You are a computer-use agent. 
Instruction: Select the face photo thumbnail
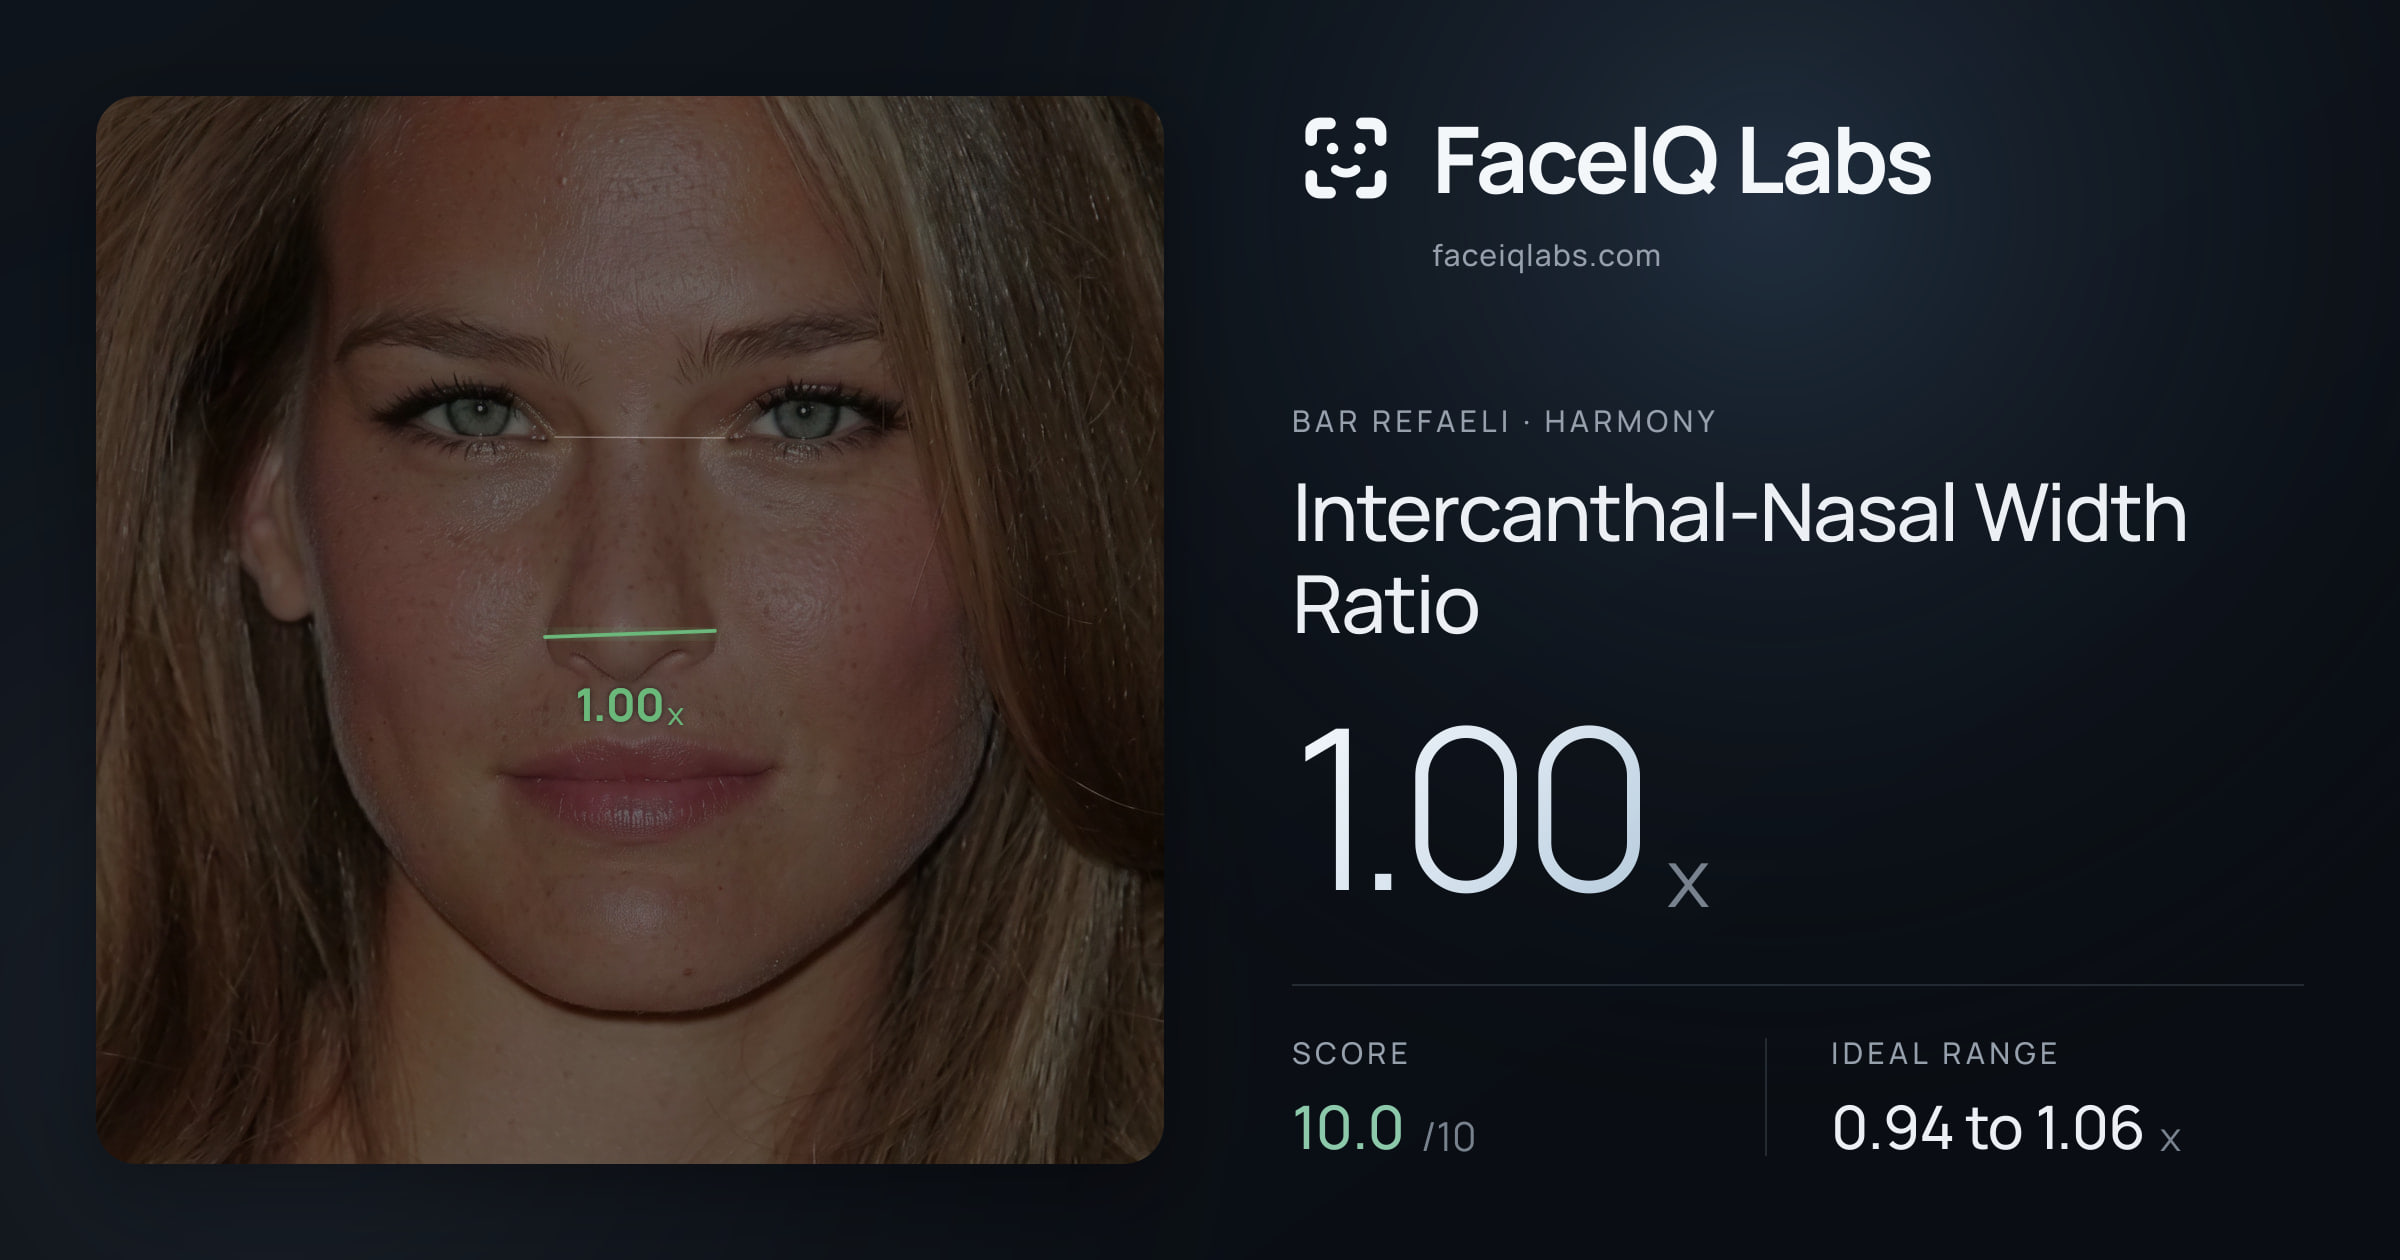(630, 629)
